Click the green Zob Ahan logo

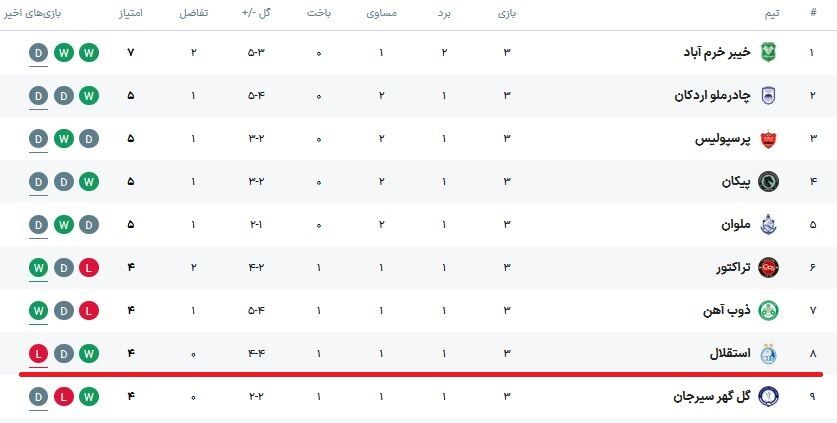coord(768,310)
